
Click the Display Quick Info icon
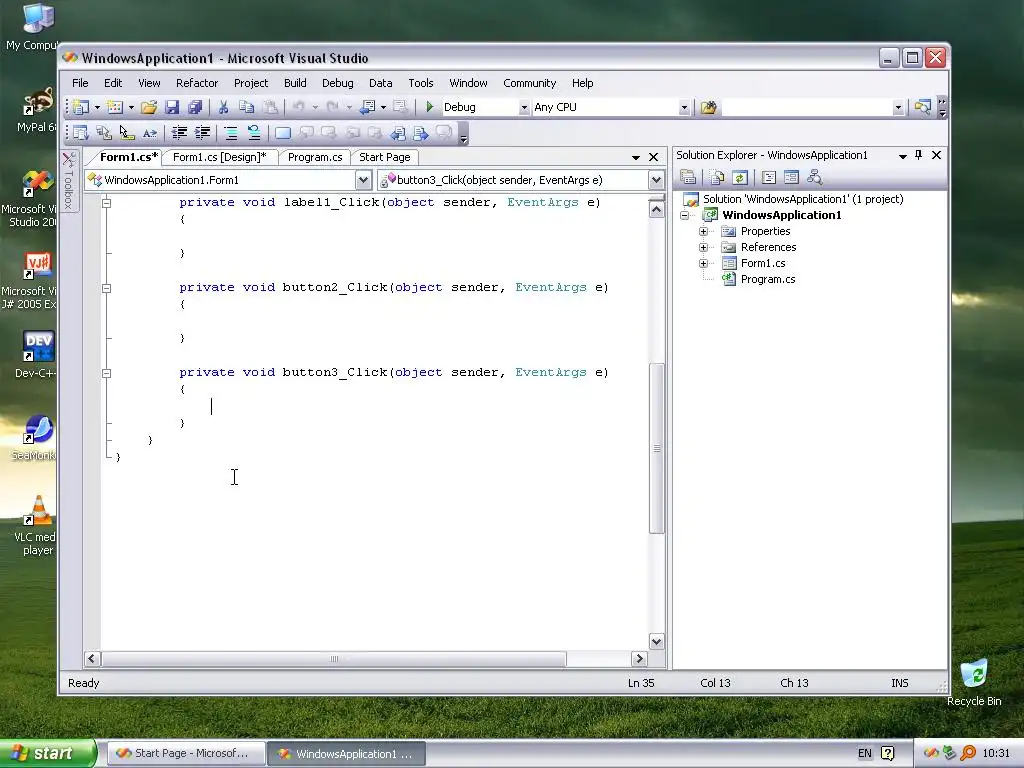[127, 133]
